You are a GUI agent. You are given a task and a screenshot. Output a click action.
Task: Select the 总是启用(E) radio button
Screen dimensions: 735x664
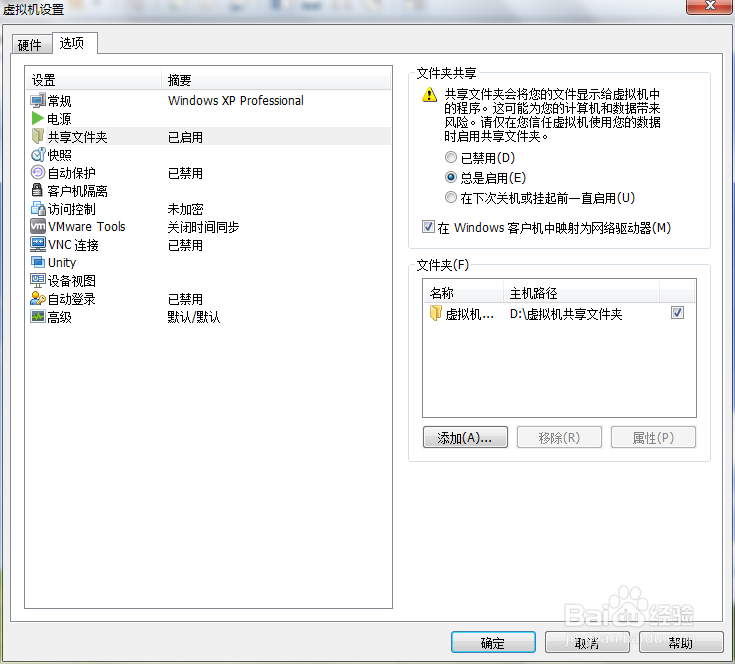450,177
